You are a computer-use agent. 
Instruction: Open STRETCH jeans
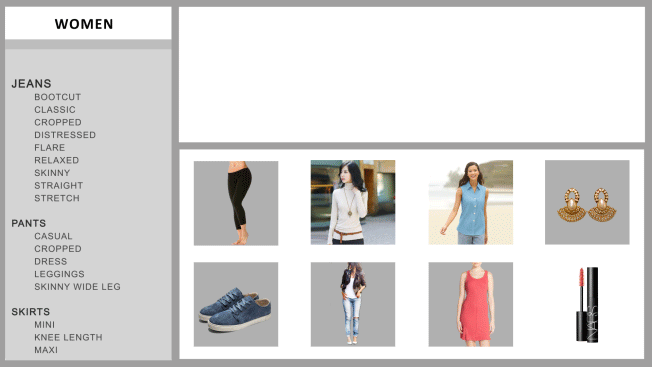point(57,198)
